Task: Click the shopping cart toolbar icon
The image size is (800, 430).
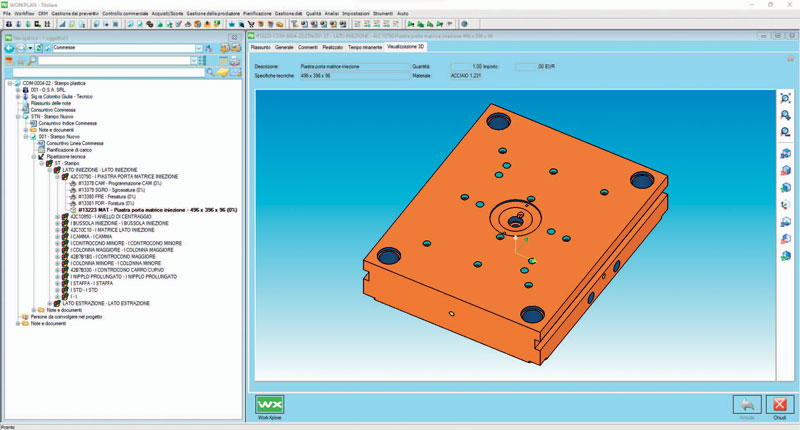Action: (x=251, y=24)
